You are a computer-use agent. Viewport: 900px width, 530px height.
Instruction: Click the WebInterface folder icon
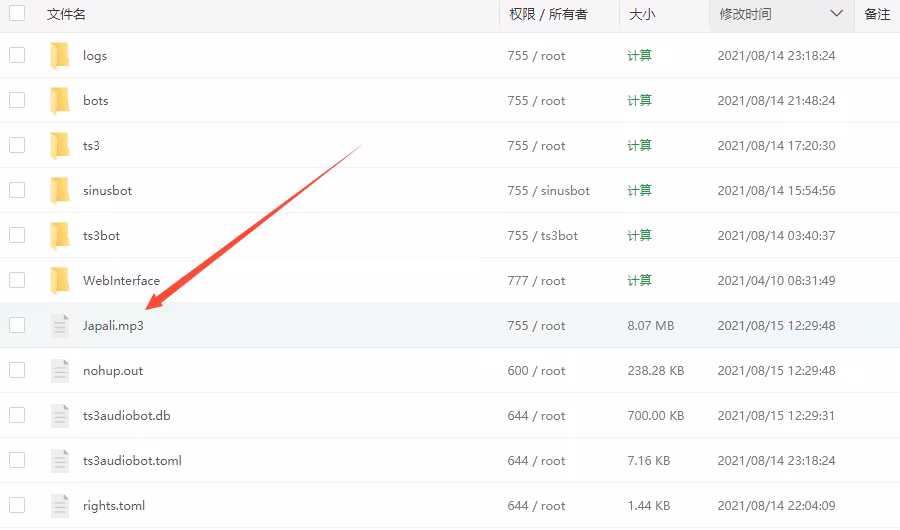point(60,280)
